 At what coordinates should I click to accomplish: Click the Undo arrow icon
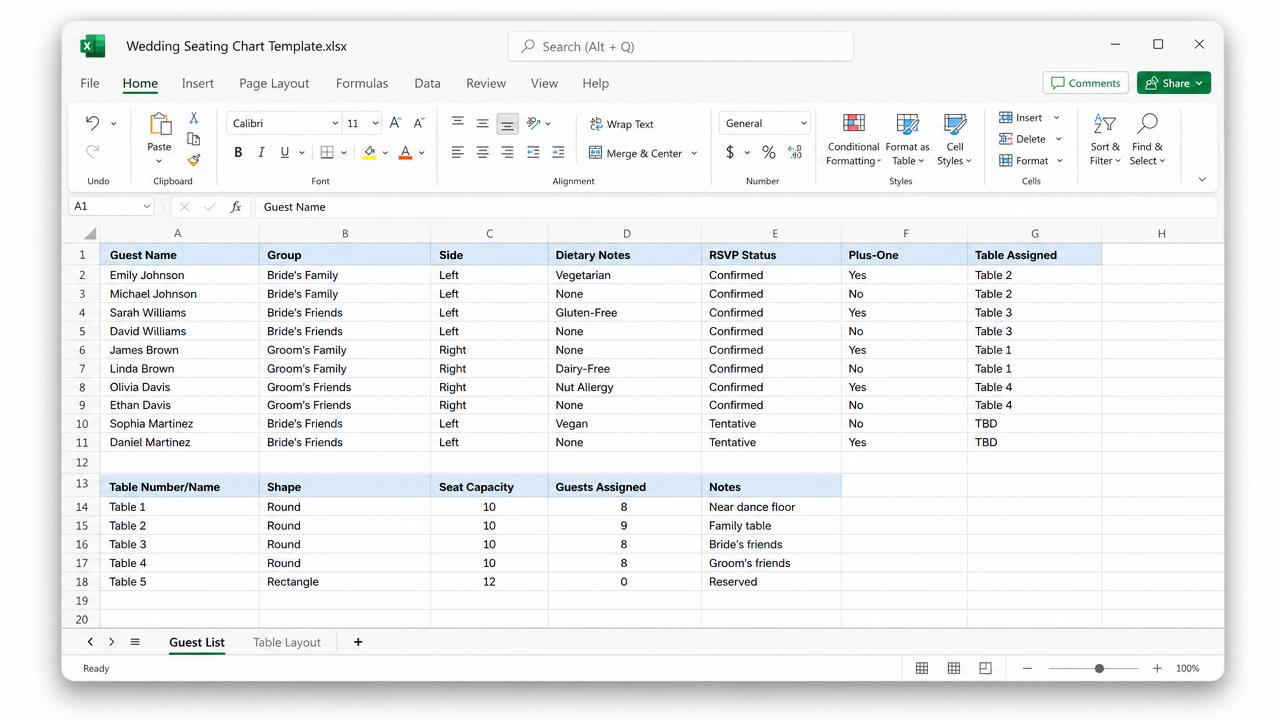pos(93,123)
